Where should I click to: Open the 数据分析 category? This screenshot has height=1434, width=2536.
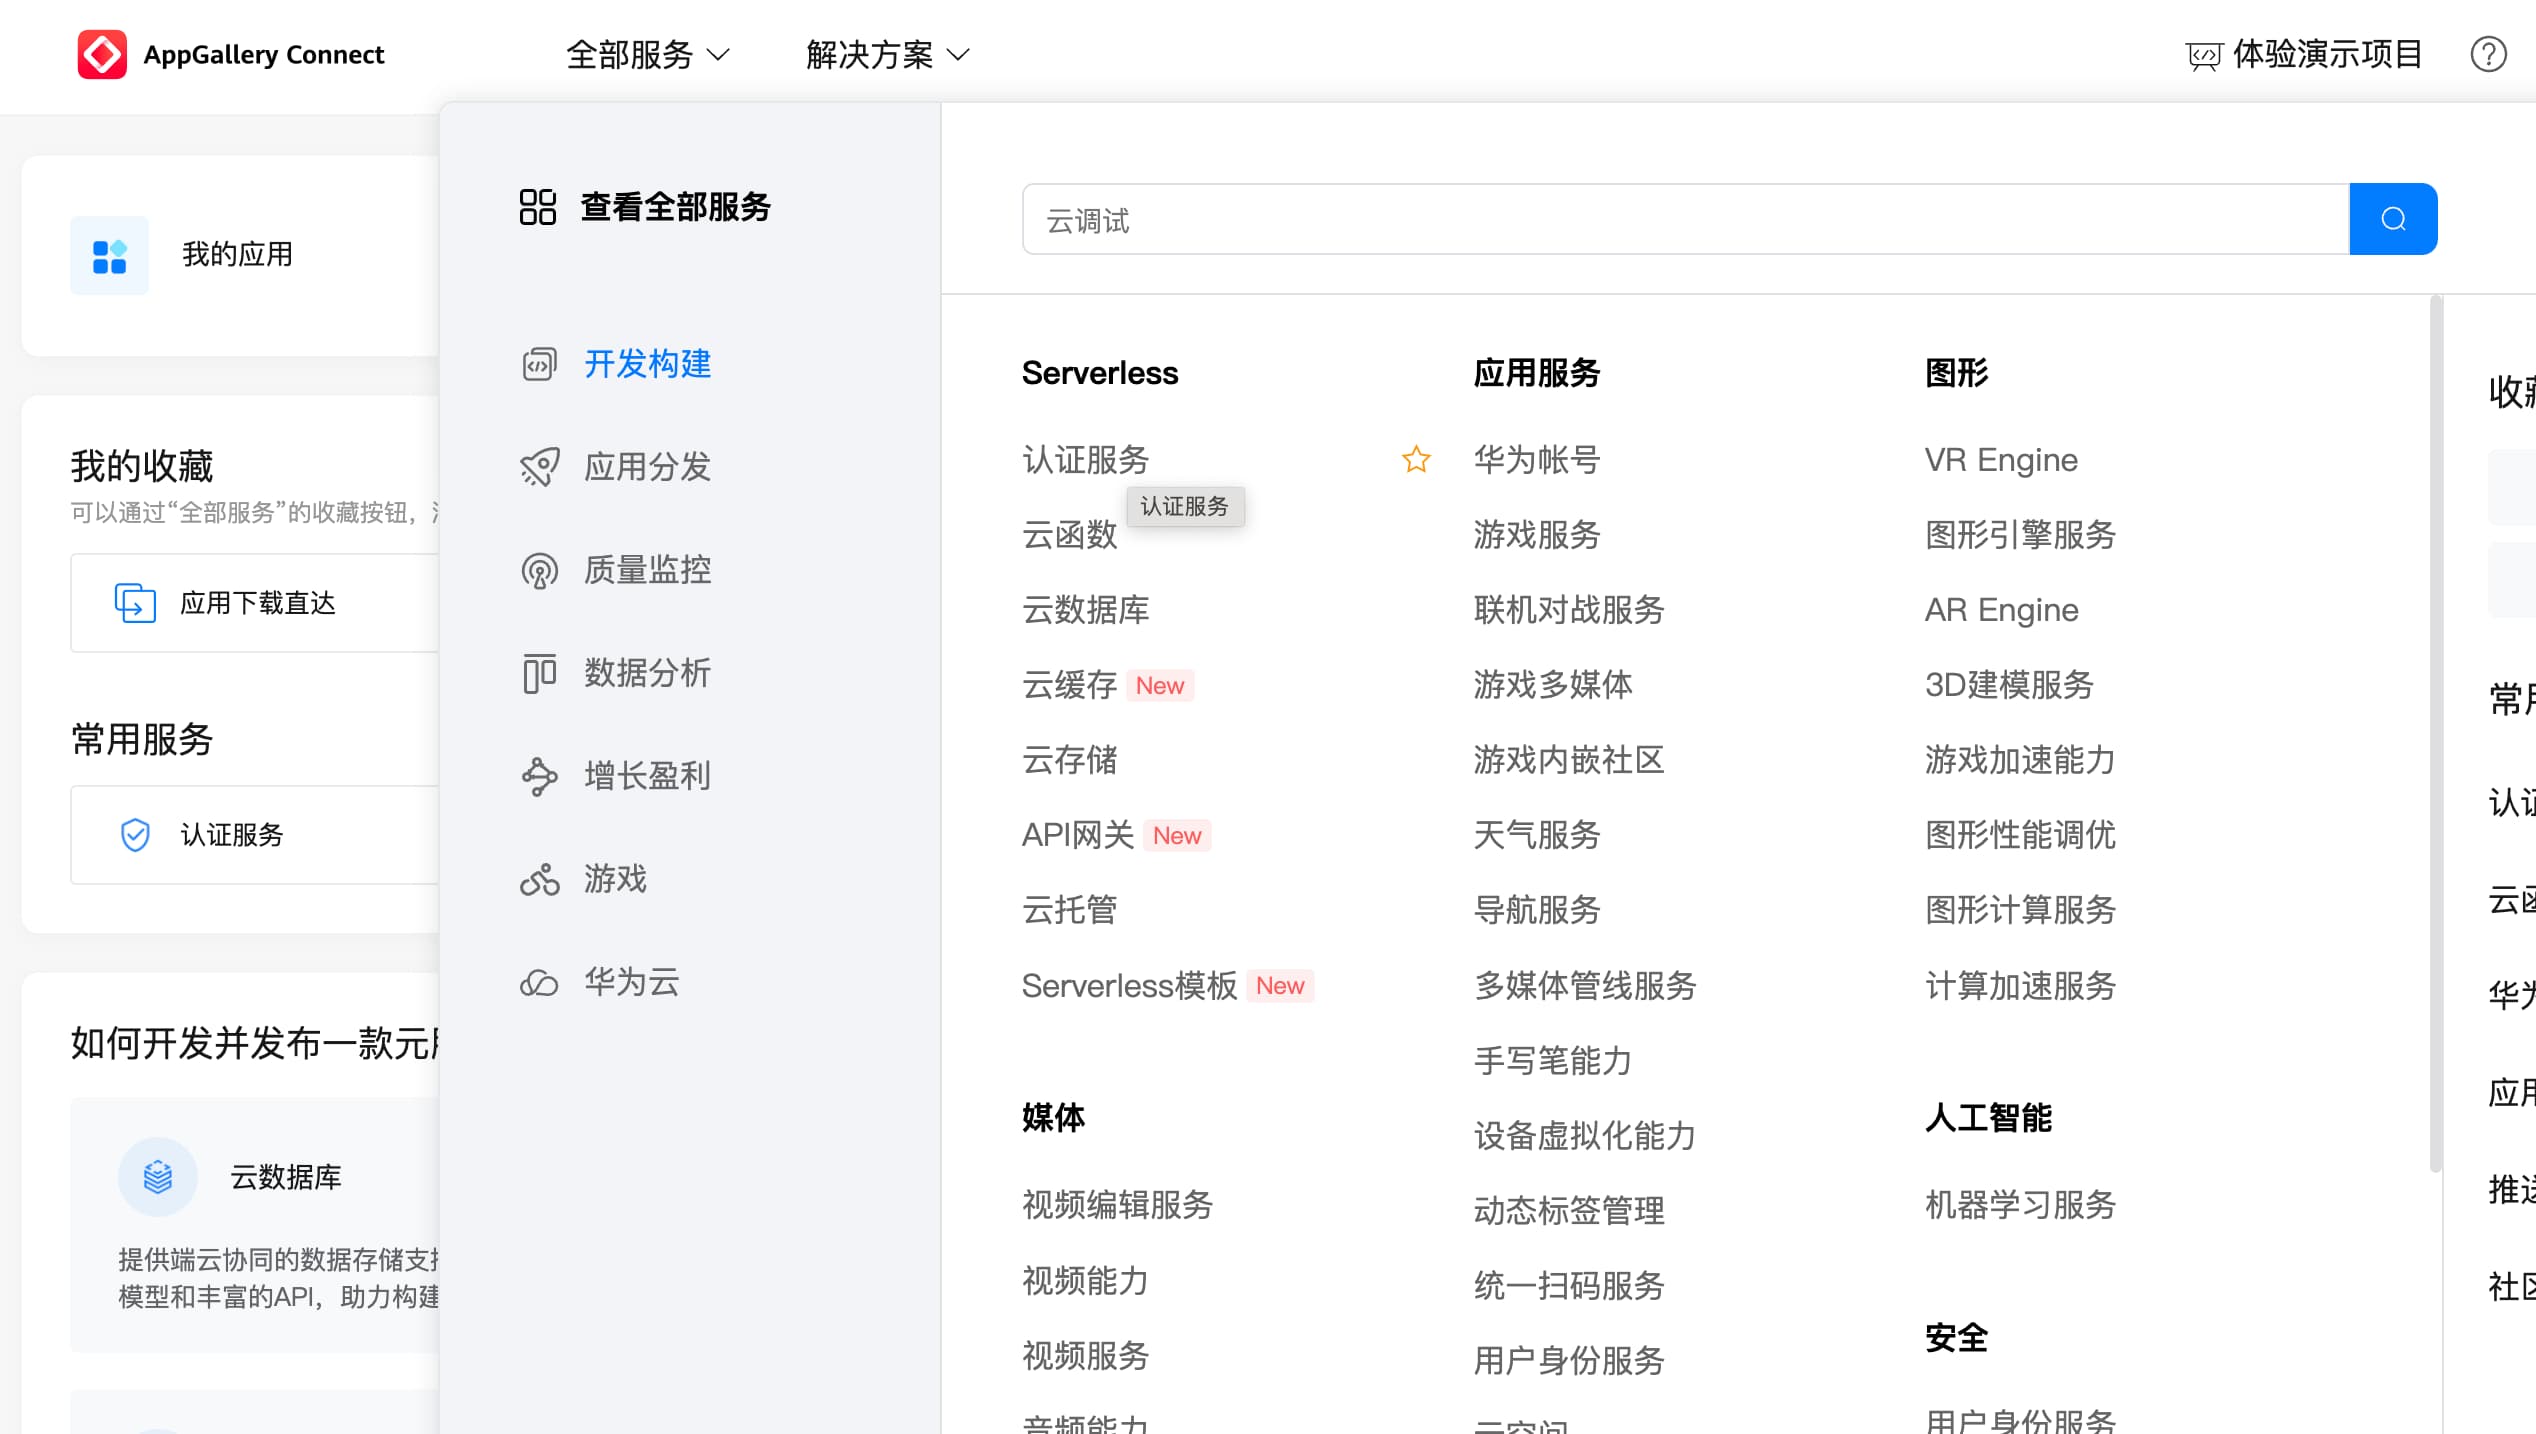pyautogui.click(x=646, y=673)
